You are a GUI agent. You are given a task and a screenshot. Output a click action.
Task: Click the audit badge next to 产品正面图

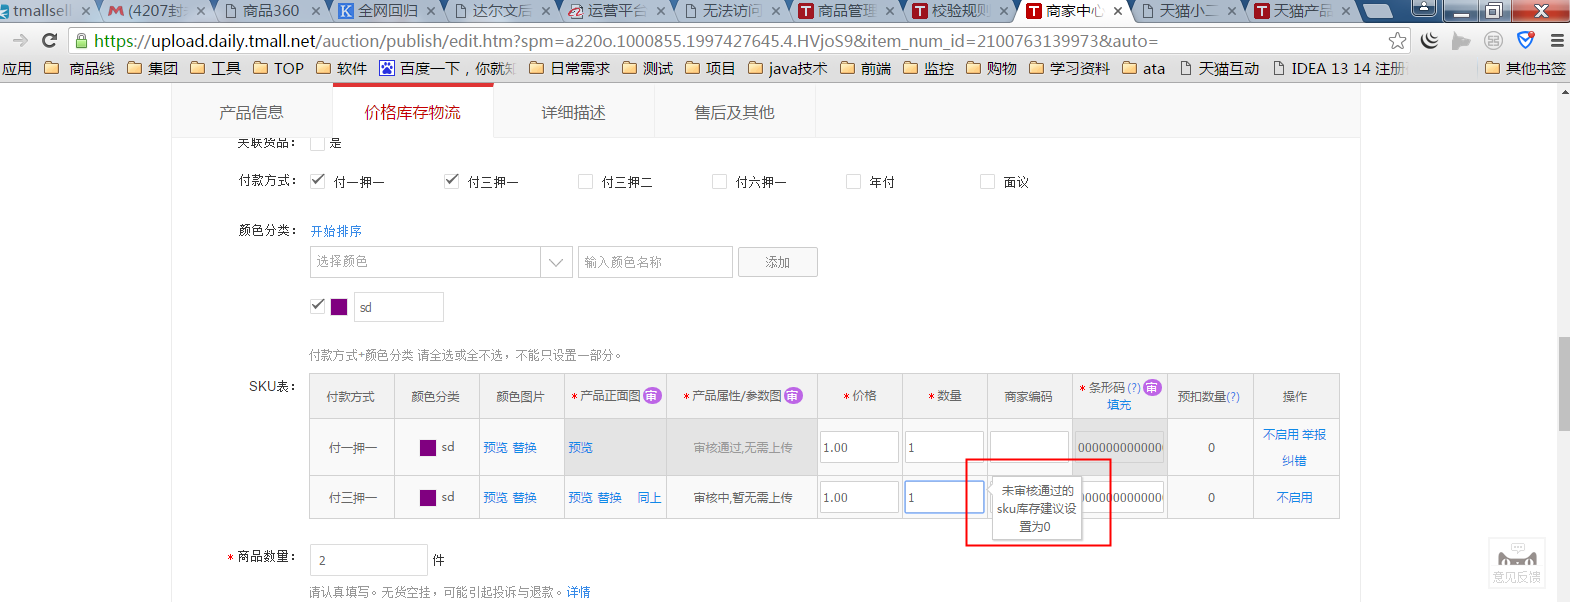click(652, 396)
